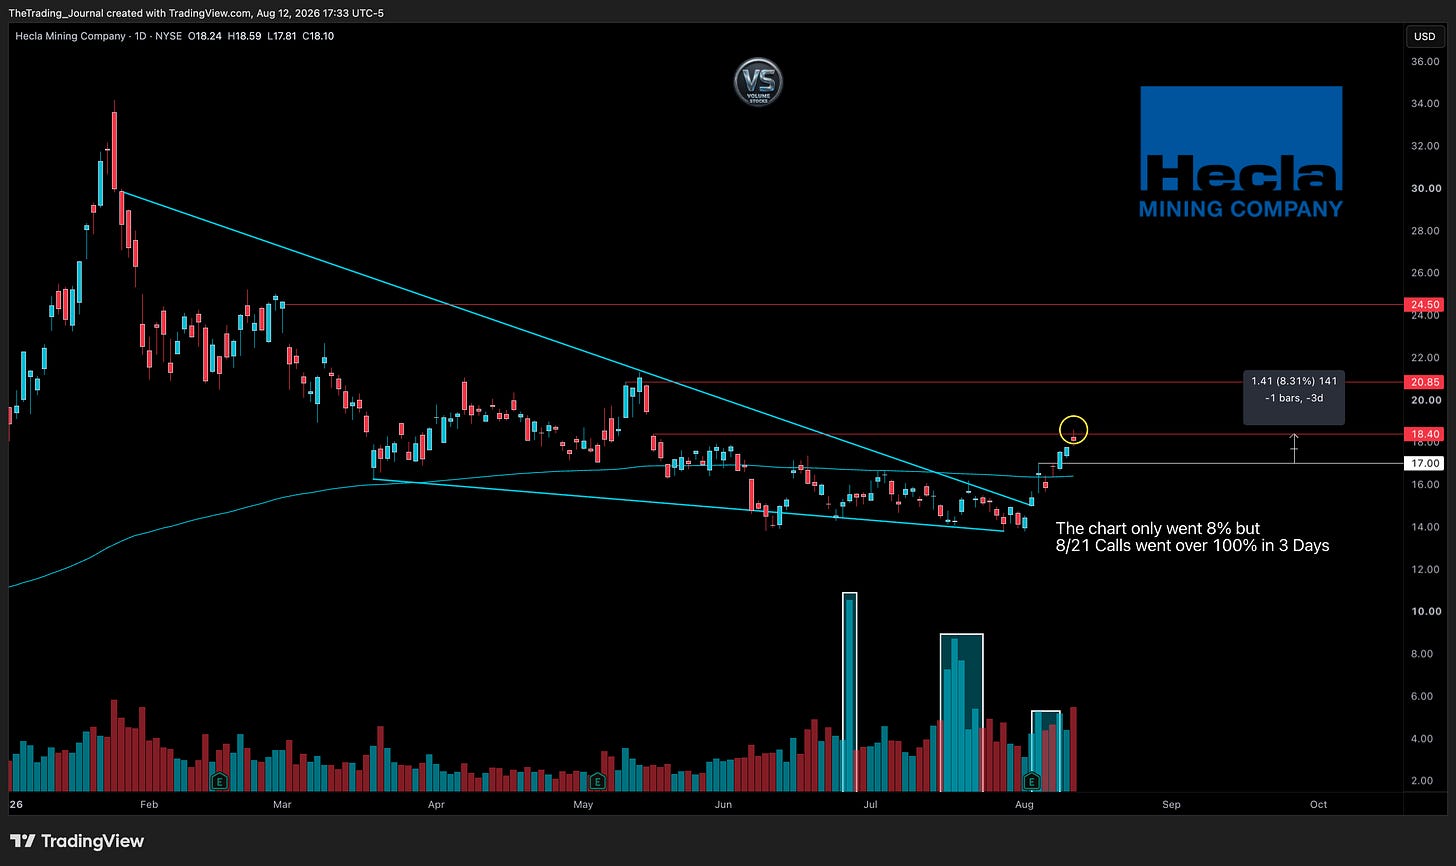This screenshot has width=1456, height=866.
Task: Click the '1.41 (8.31%) 141' measurement label
Action: click(1294, 381)
